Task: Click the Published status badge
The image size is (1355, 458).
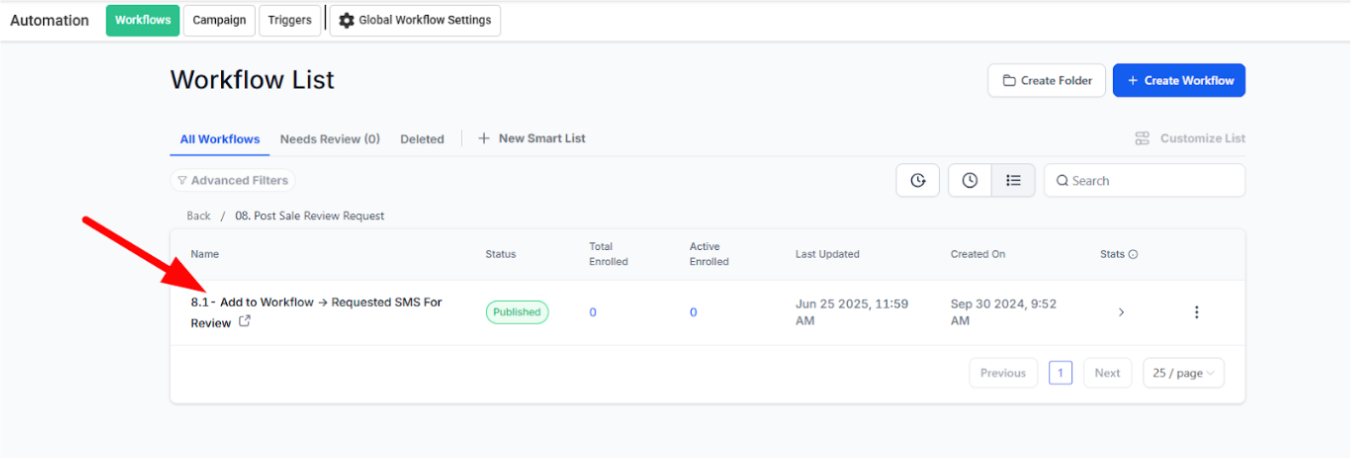Action: [517, 312]
